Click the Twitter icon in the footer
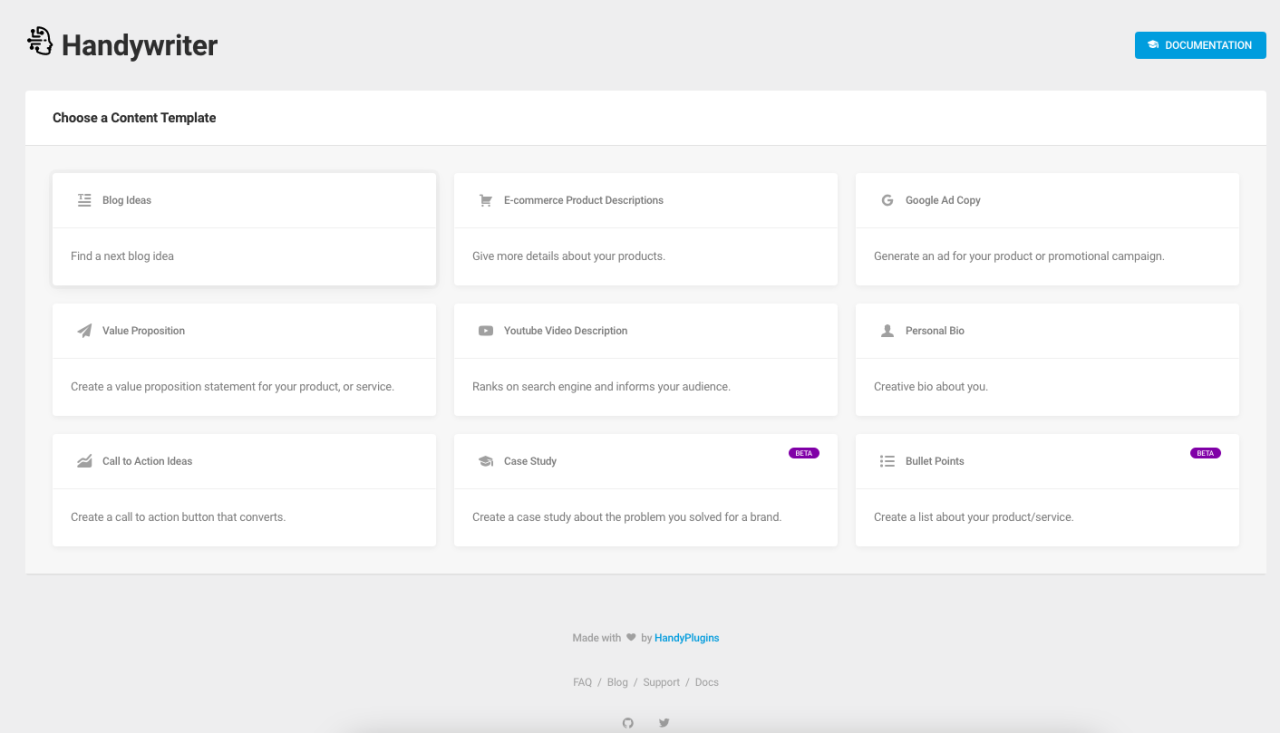 coord(663,722)
